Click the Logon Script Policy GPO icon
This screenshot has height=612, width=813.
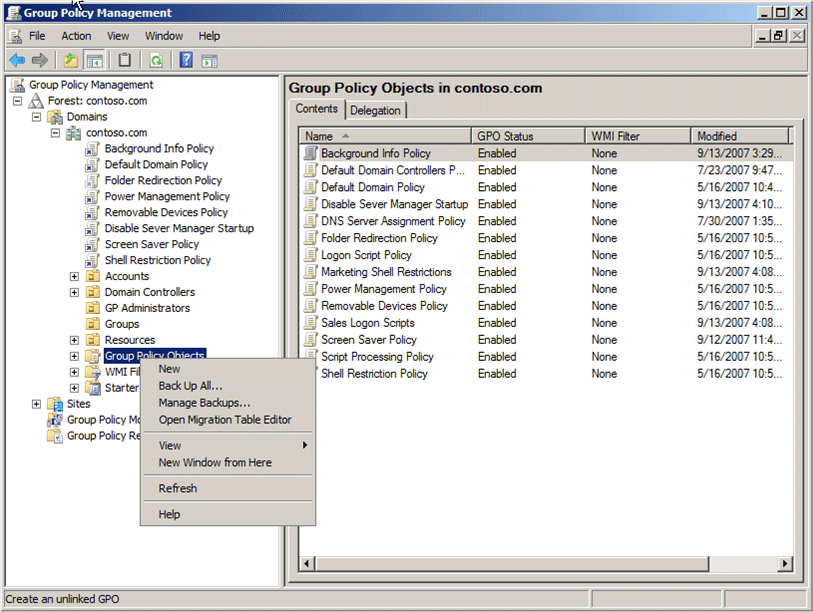click(310, 255)
